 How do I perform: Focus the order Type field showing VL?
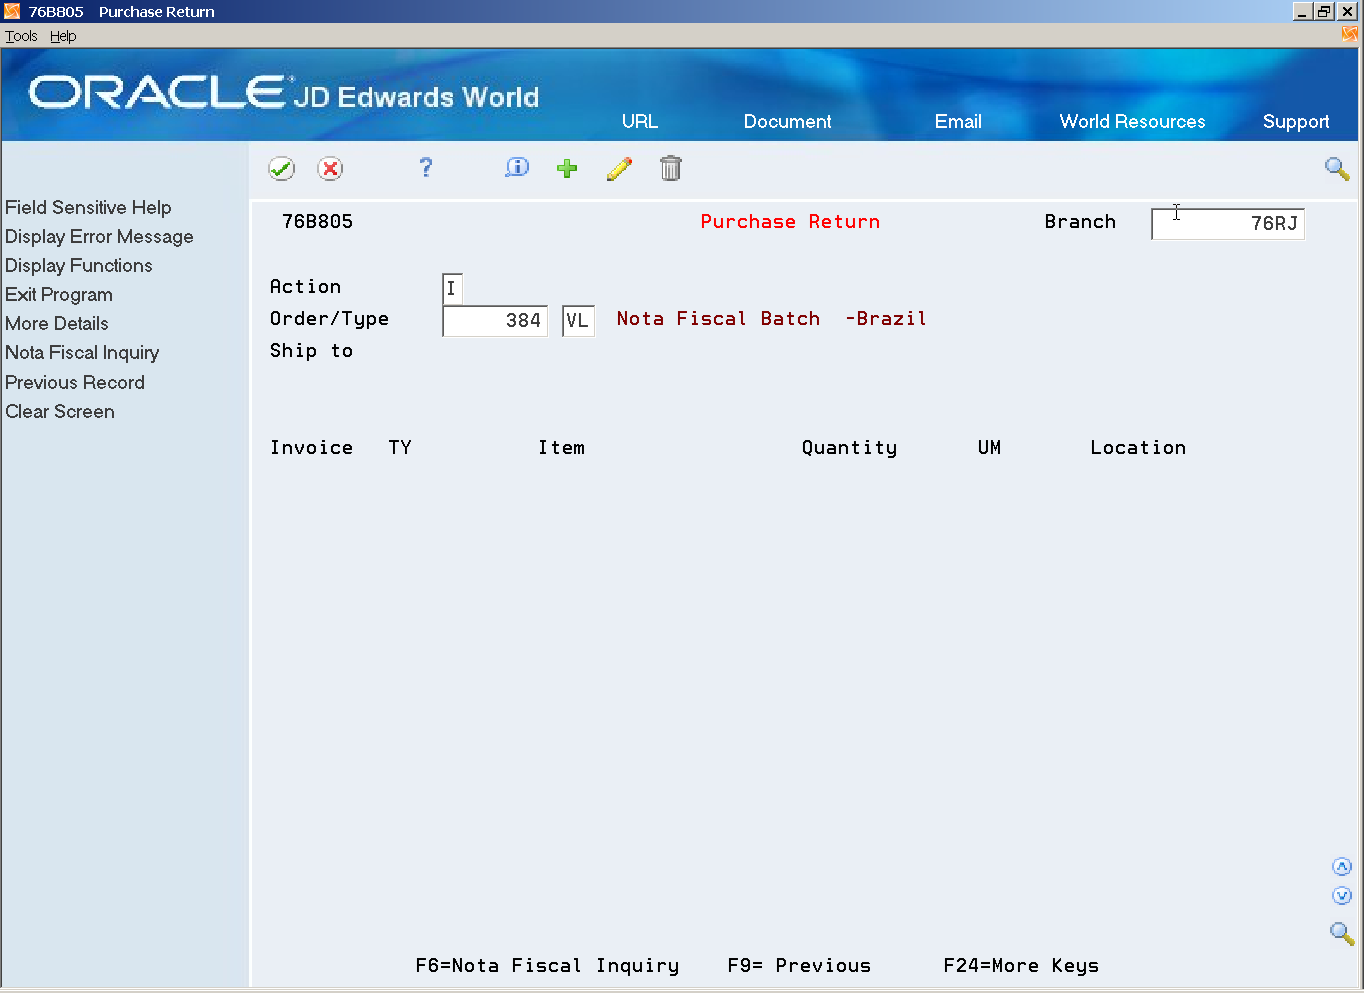pyautogui.click(x=578, y=321)
